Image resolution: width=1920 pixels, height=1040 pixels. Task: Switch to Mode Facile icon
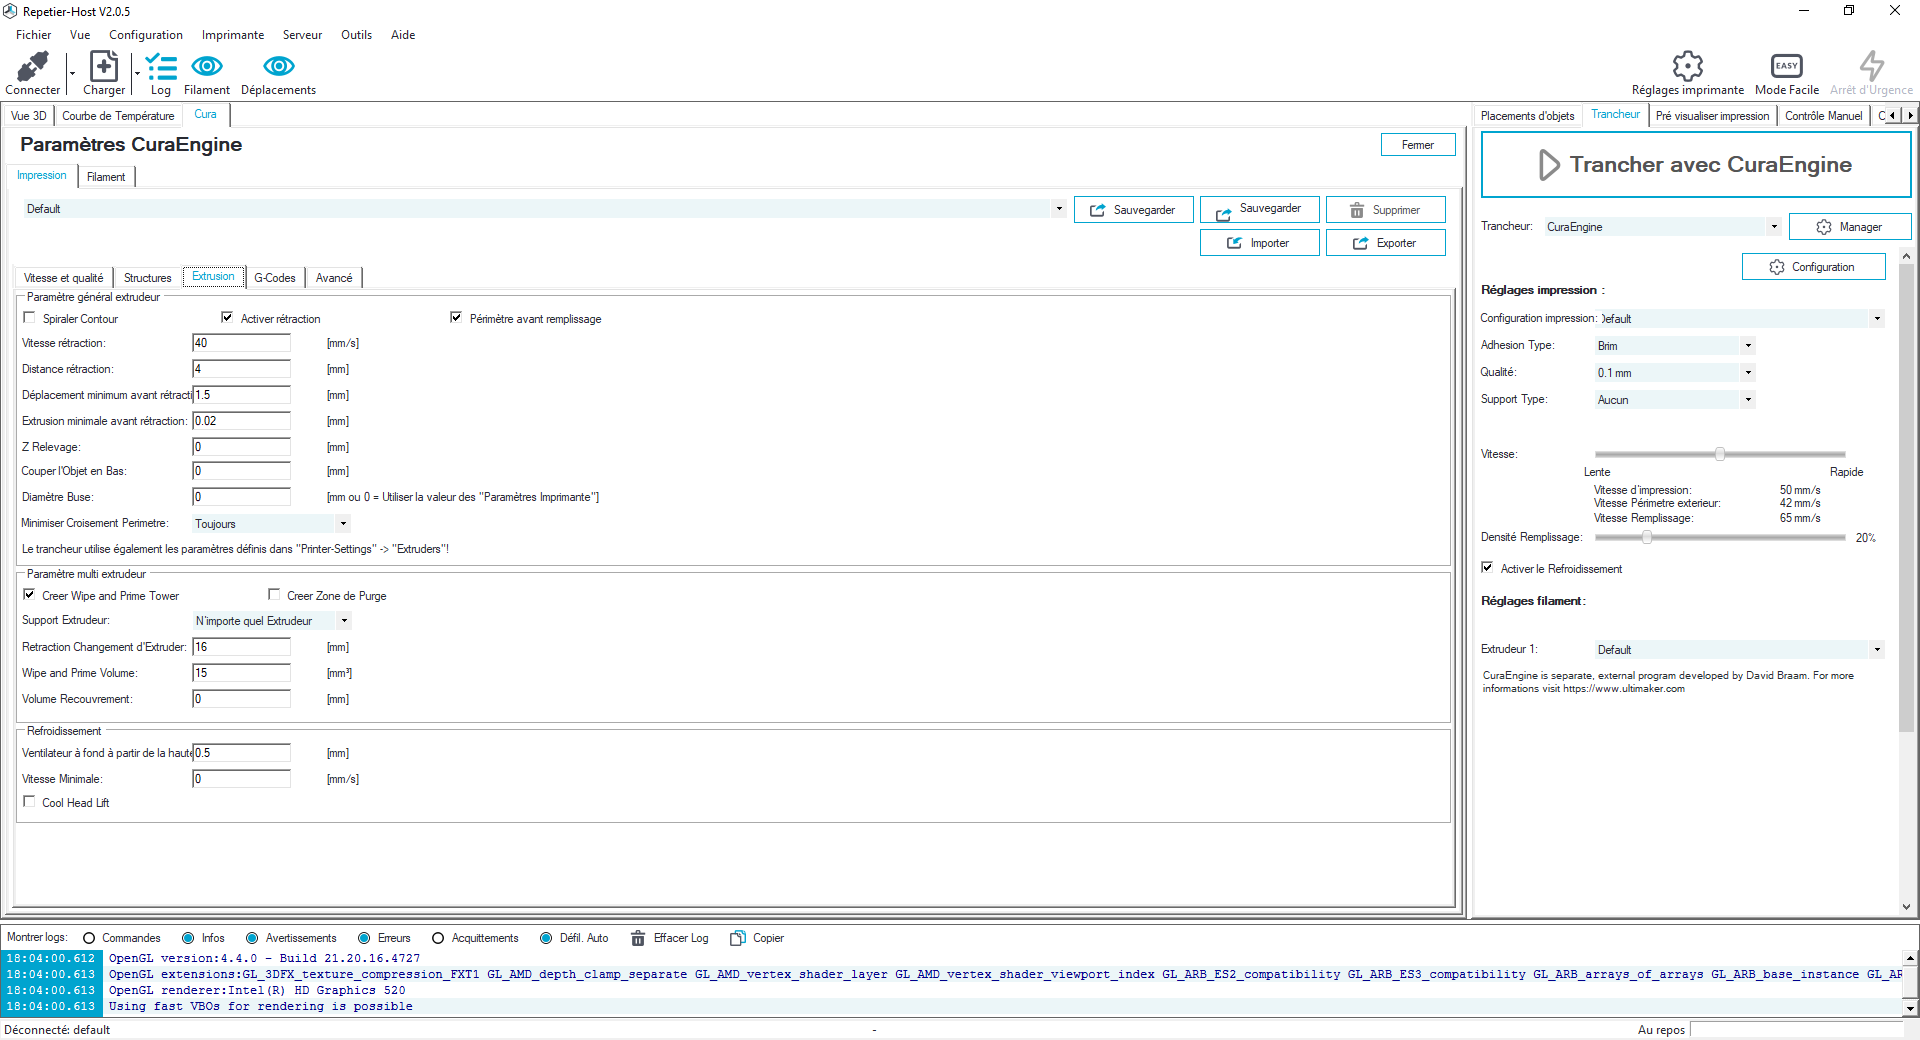(x=1787, y=66)
